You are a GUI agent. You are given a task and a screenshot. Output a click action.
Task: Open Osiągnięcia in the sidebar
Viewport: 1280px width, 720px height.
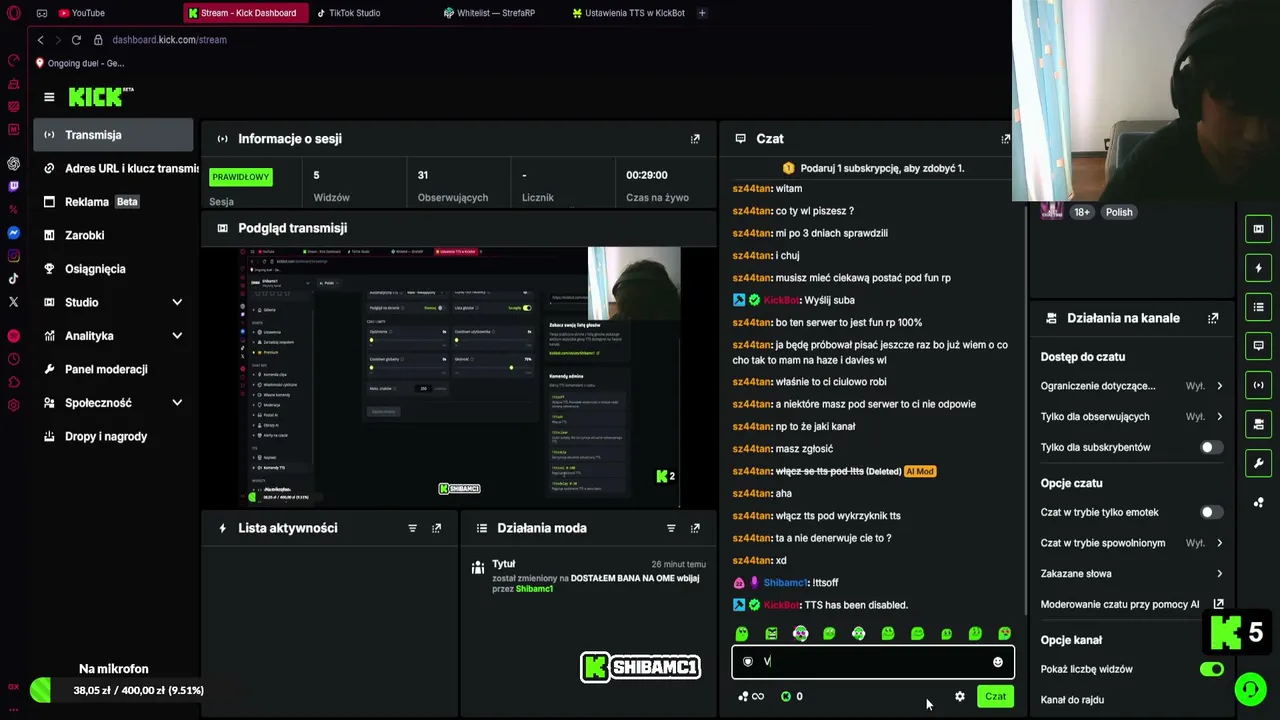coord(113,269)
